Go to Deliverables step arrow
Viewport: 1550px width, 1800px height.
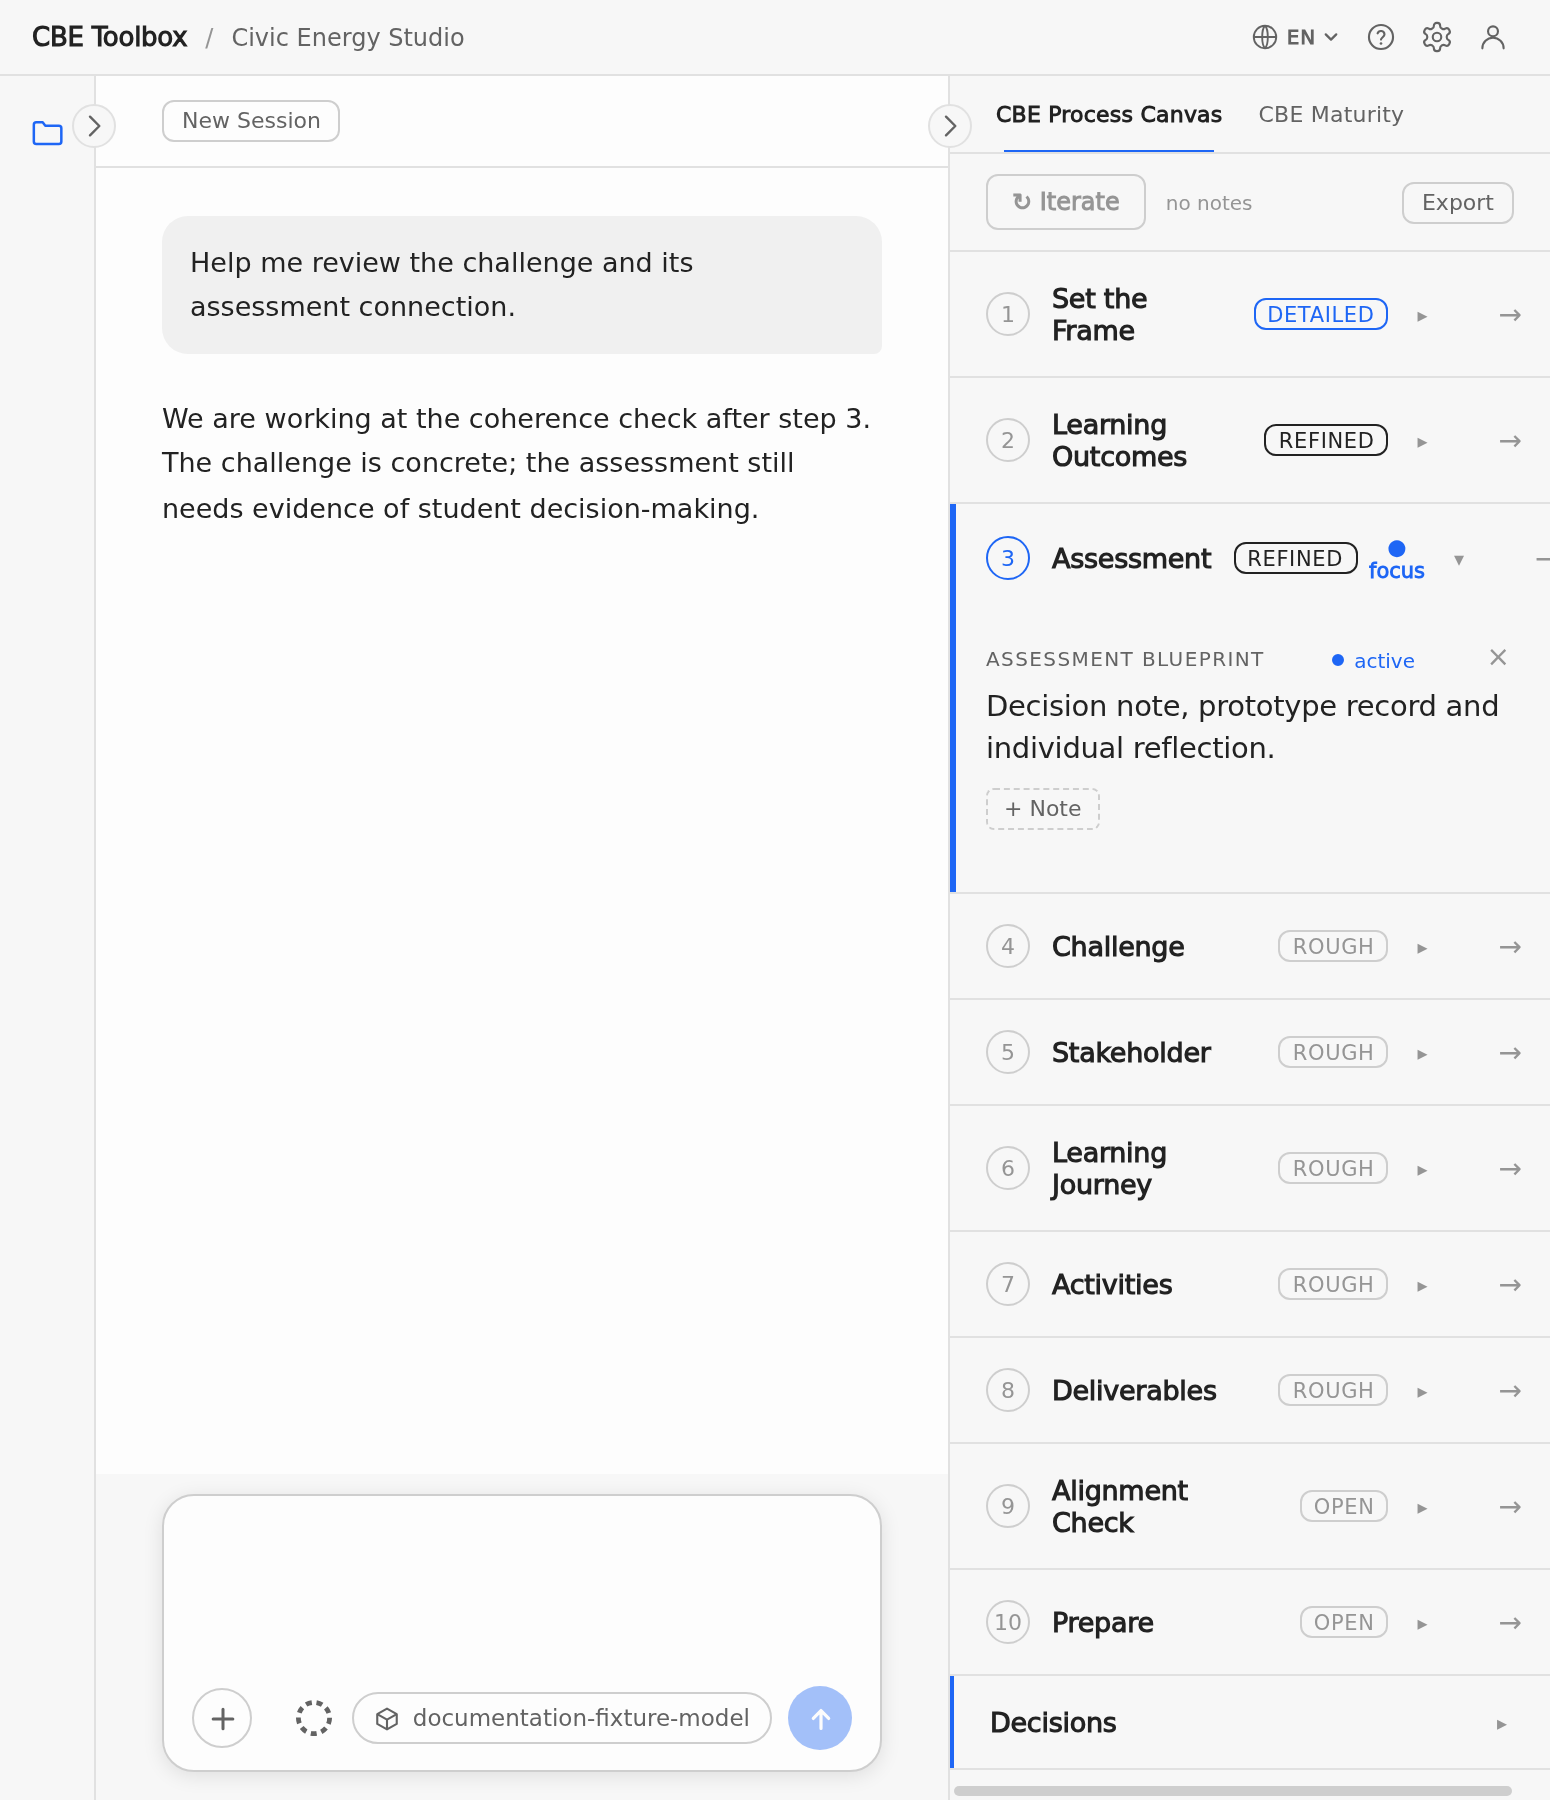pos(1510,1391)
